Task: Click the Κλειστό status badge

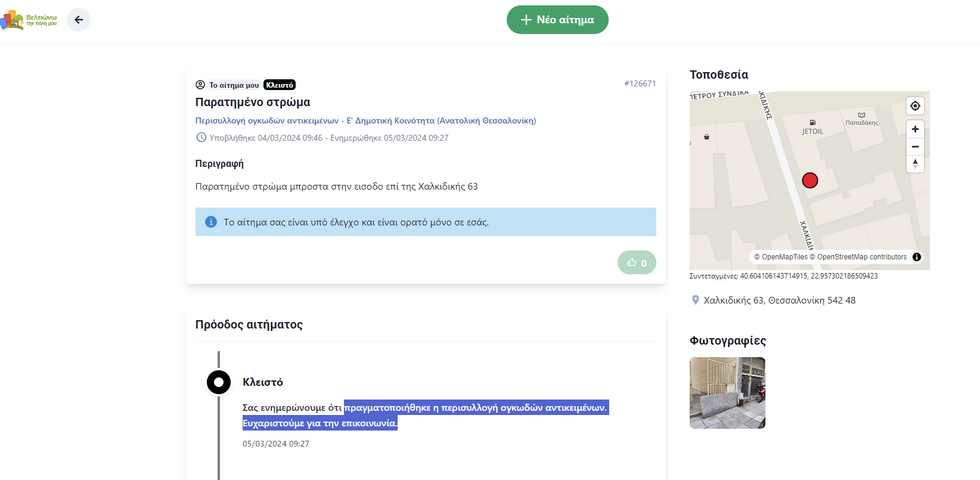Action: (x=279, y=85)
